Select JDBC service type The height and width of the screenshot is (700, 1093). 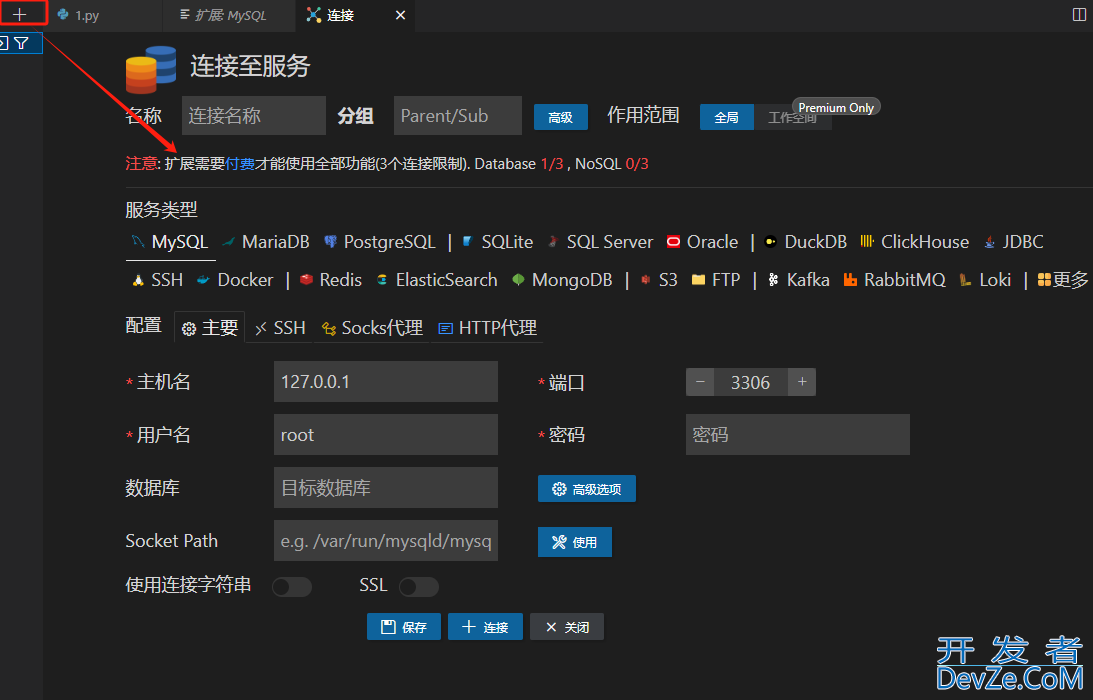(x=1014, y=242)
